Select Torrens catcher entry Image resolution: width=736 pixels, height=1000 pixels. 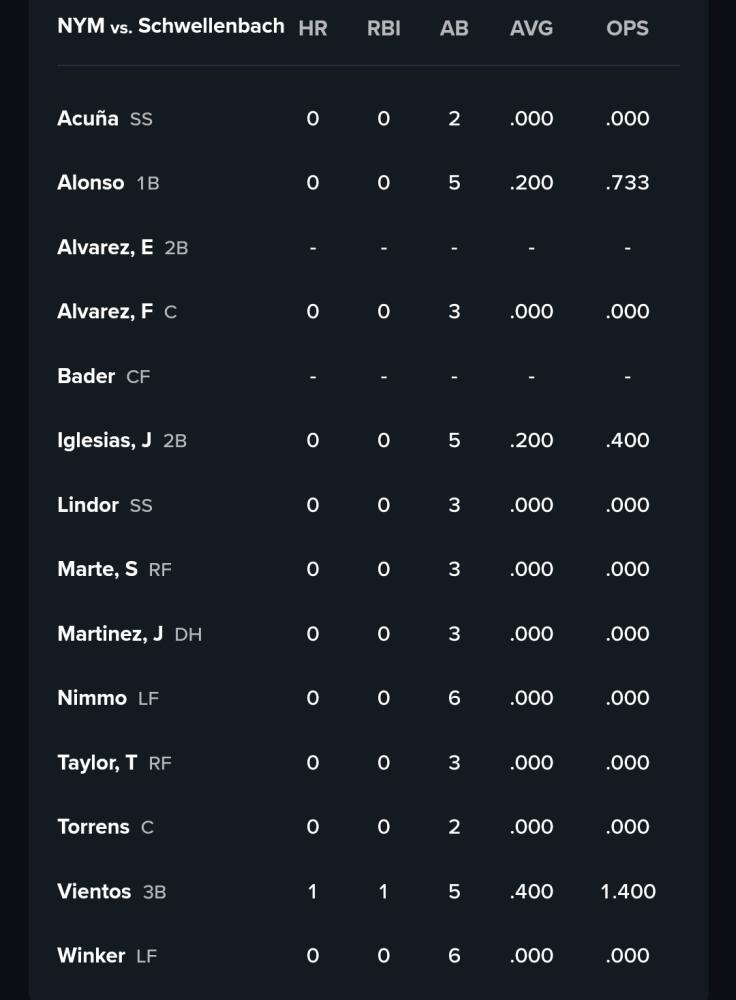[x=93, y=827]
